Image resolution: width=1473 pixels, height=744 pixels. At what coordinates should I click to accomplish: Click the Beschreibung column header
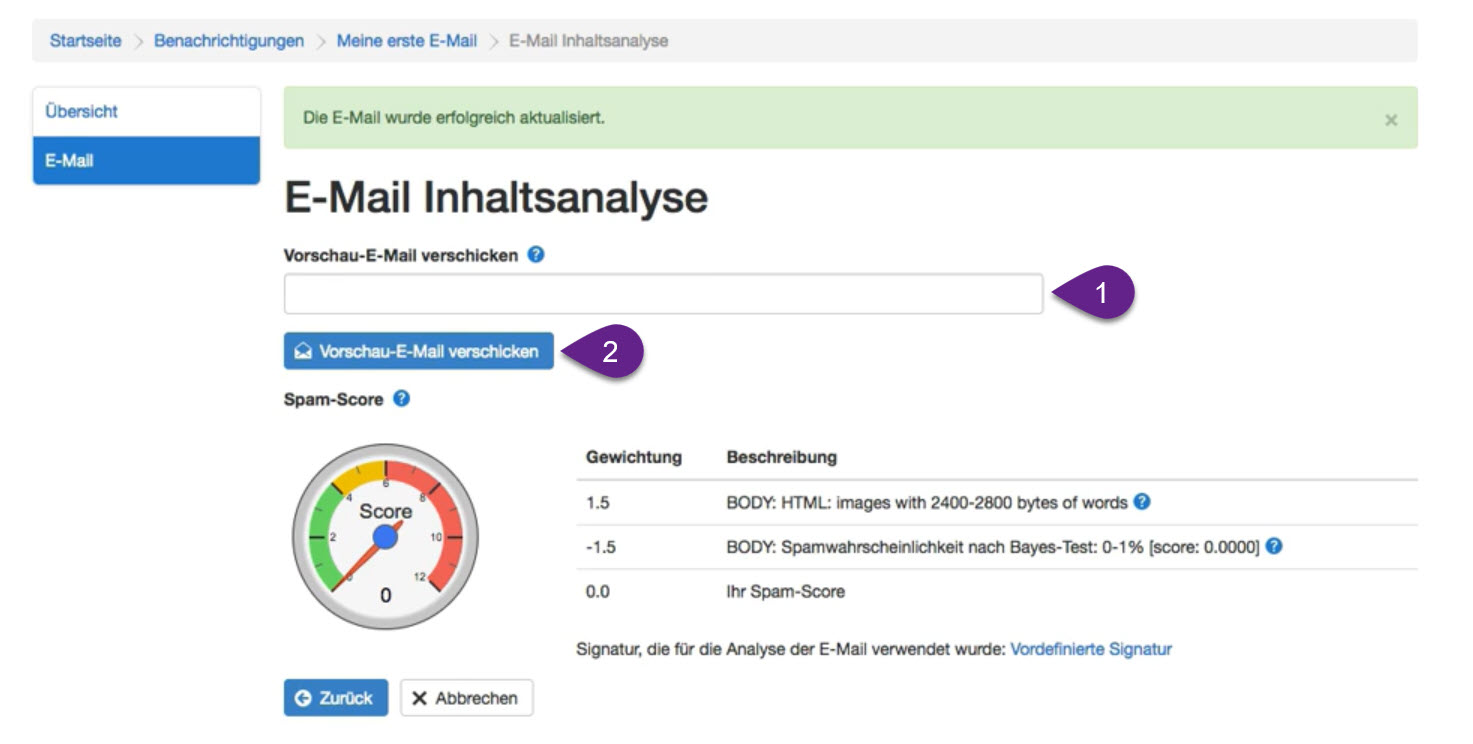point(781,457)
